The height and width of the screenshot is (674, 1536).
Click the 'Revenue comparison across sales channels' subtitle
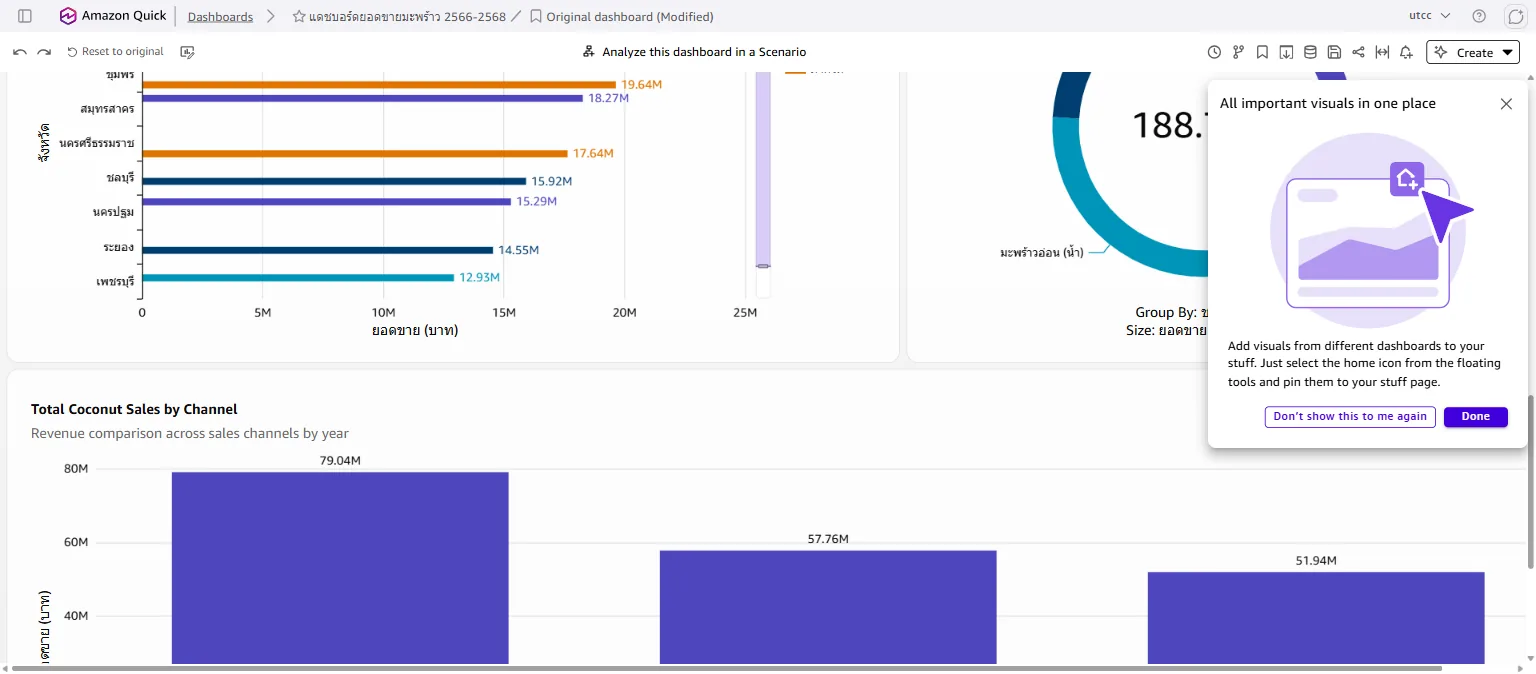click(x=190, y=434)
